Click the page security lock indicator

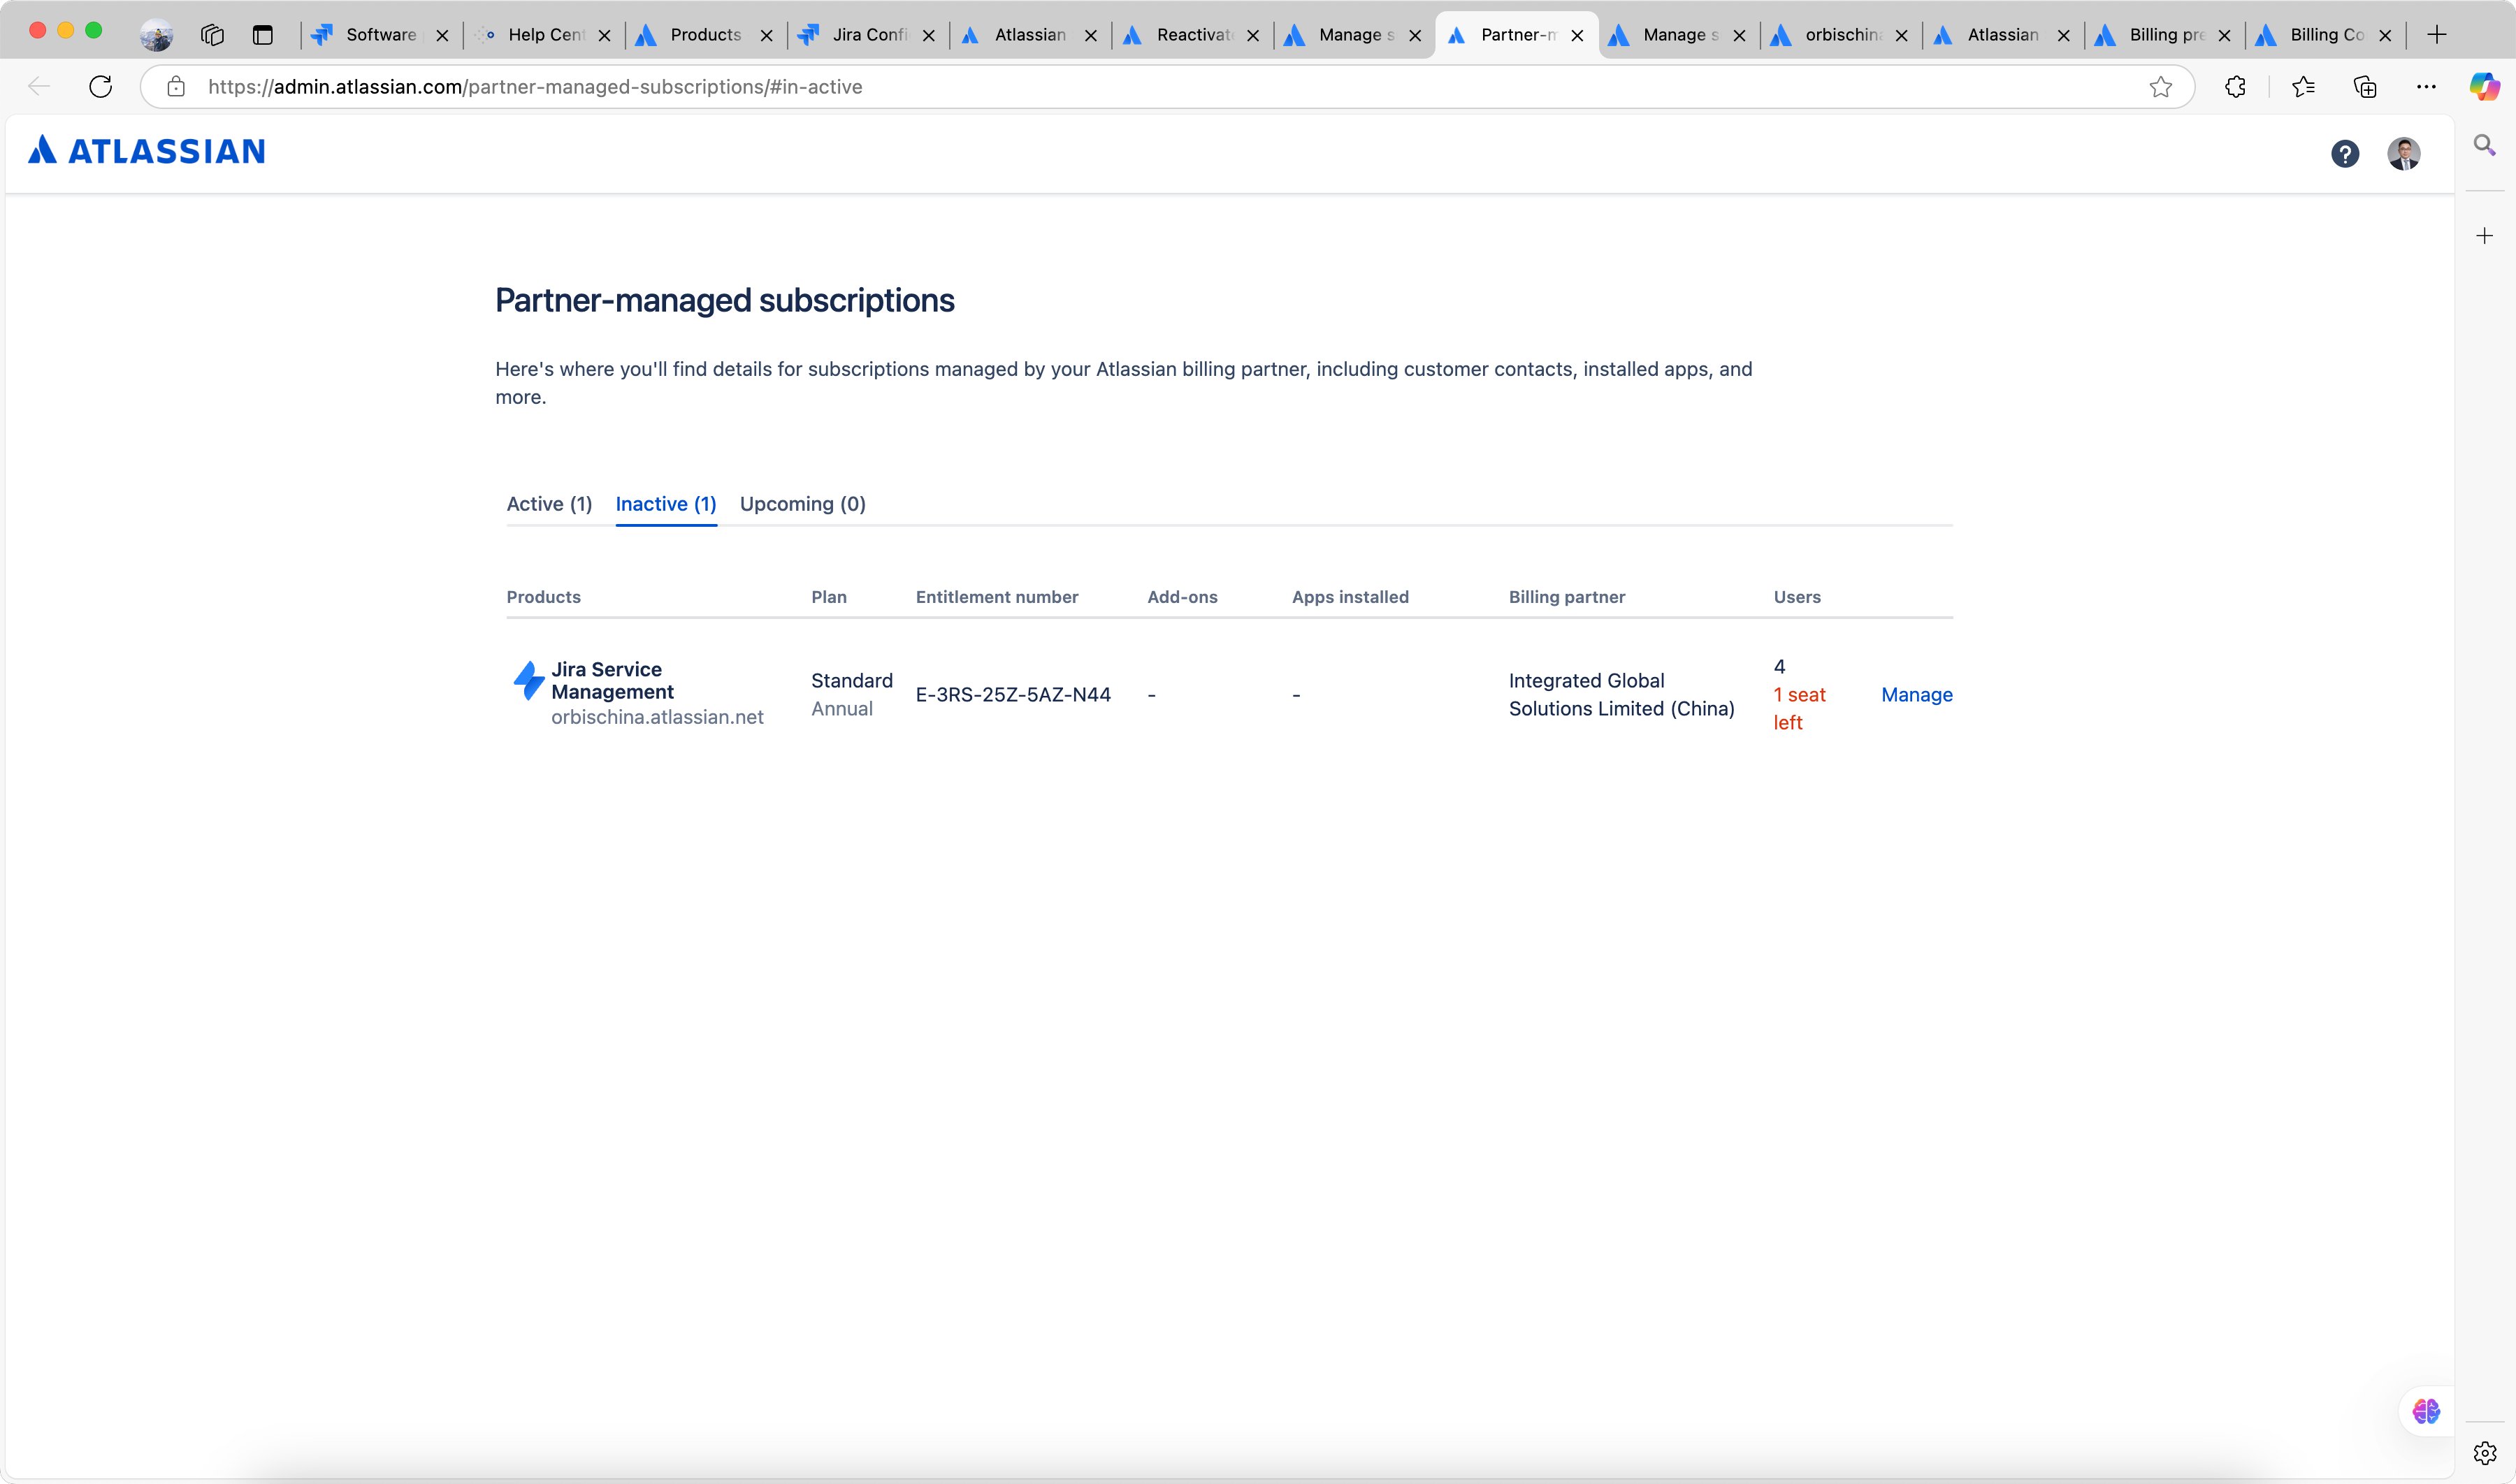coord(176,86)
